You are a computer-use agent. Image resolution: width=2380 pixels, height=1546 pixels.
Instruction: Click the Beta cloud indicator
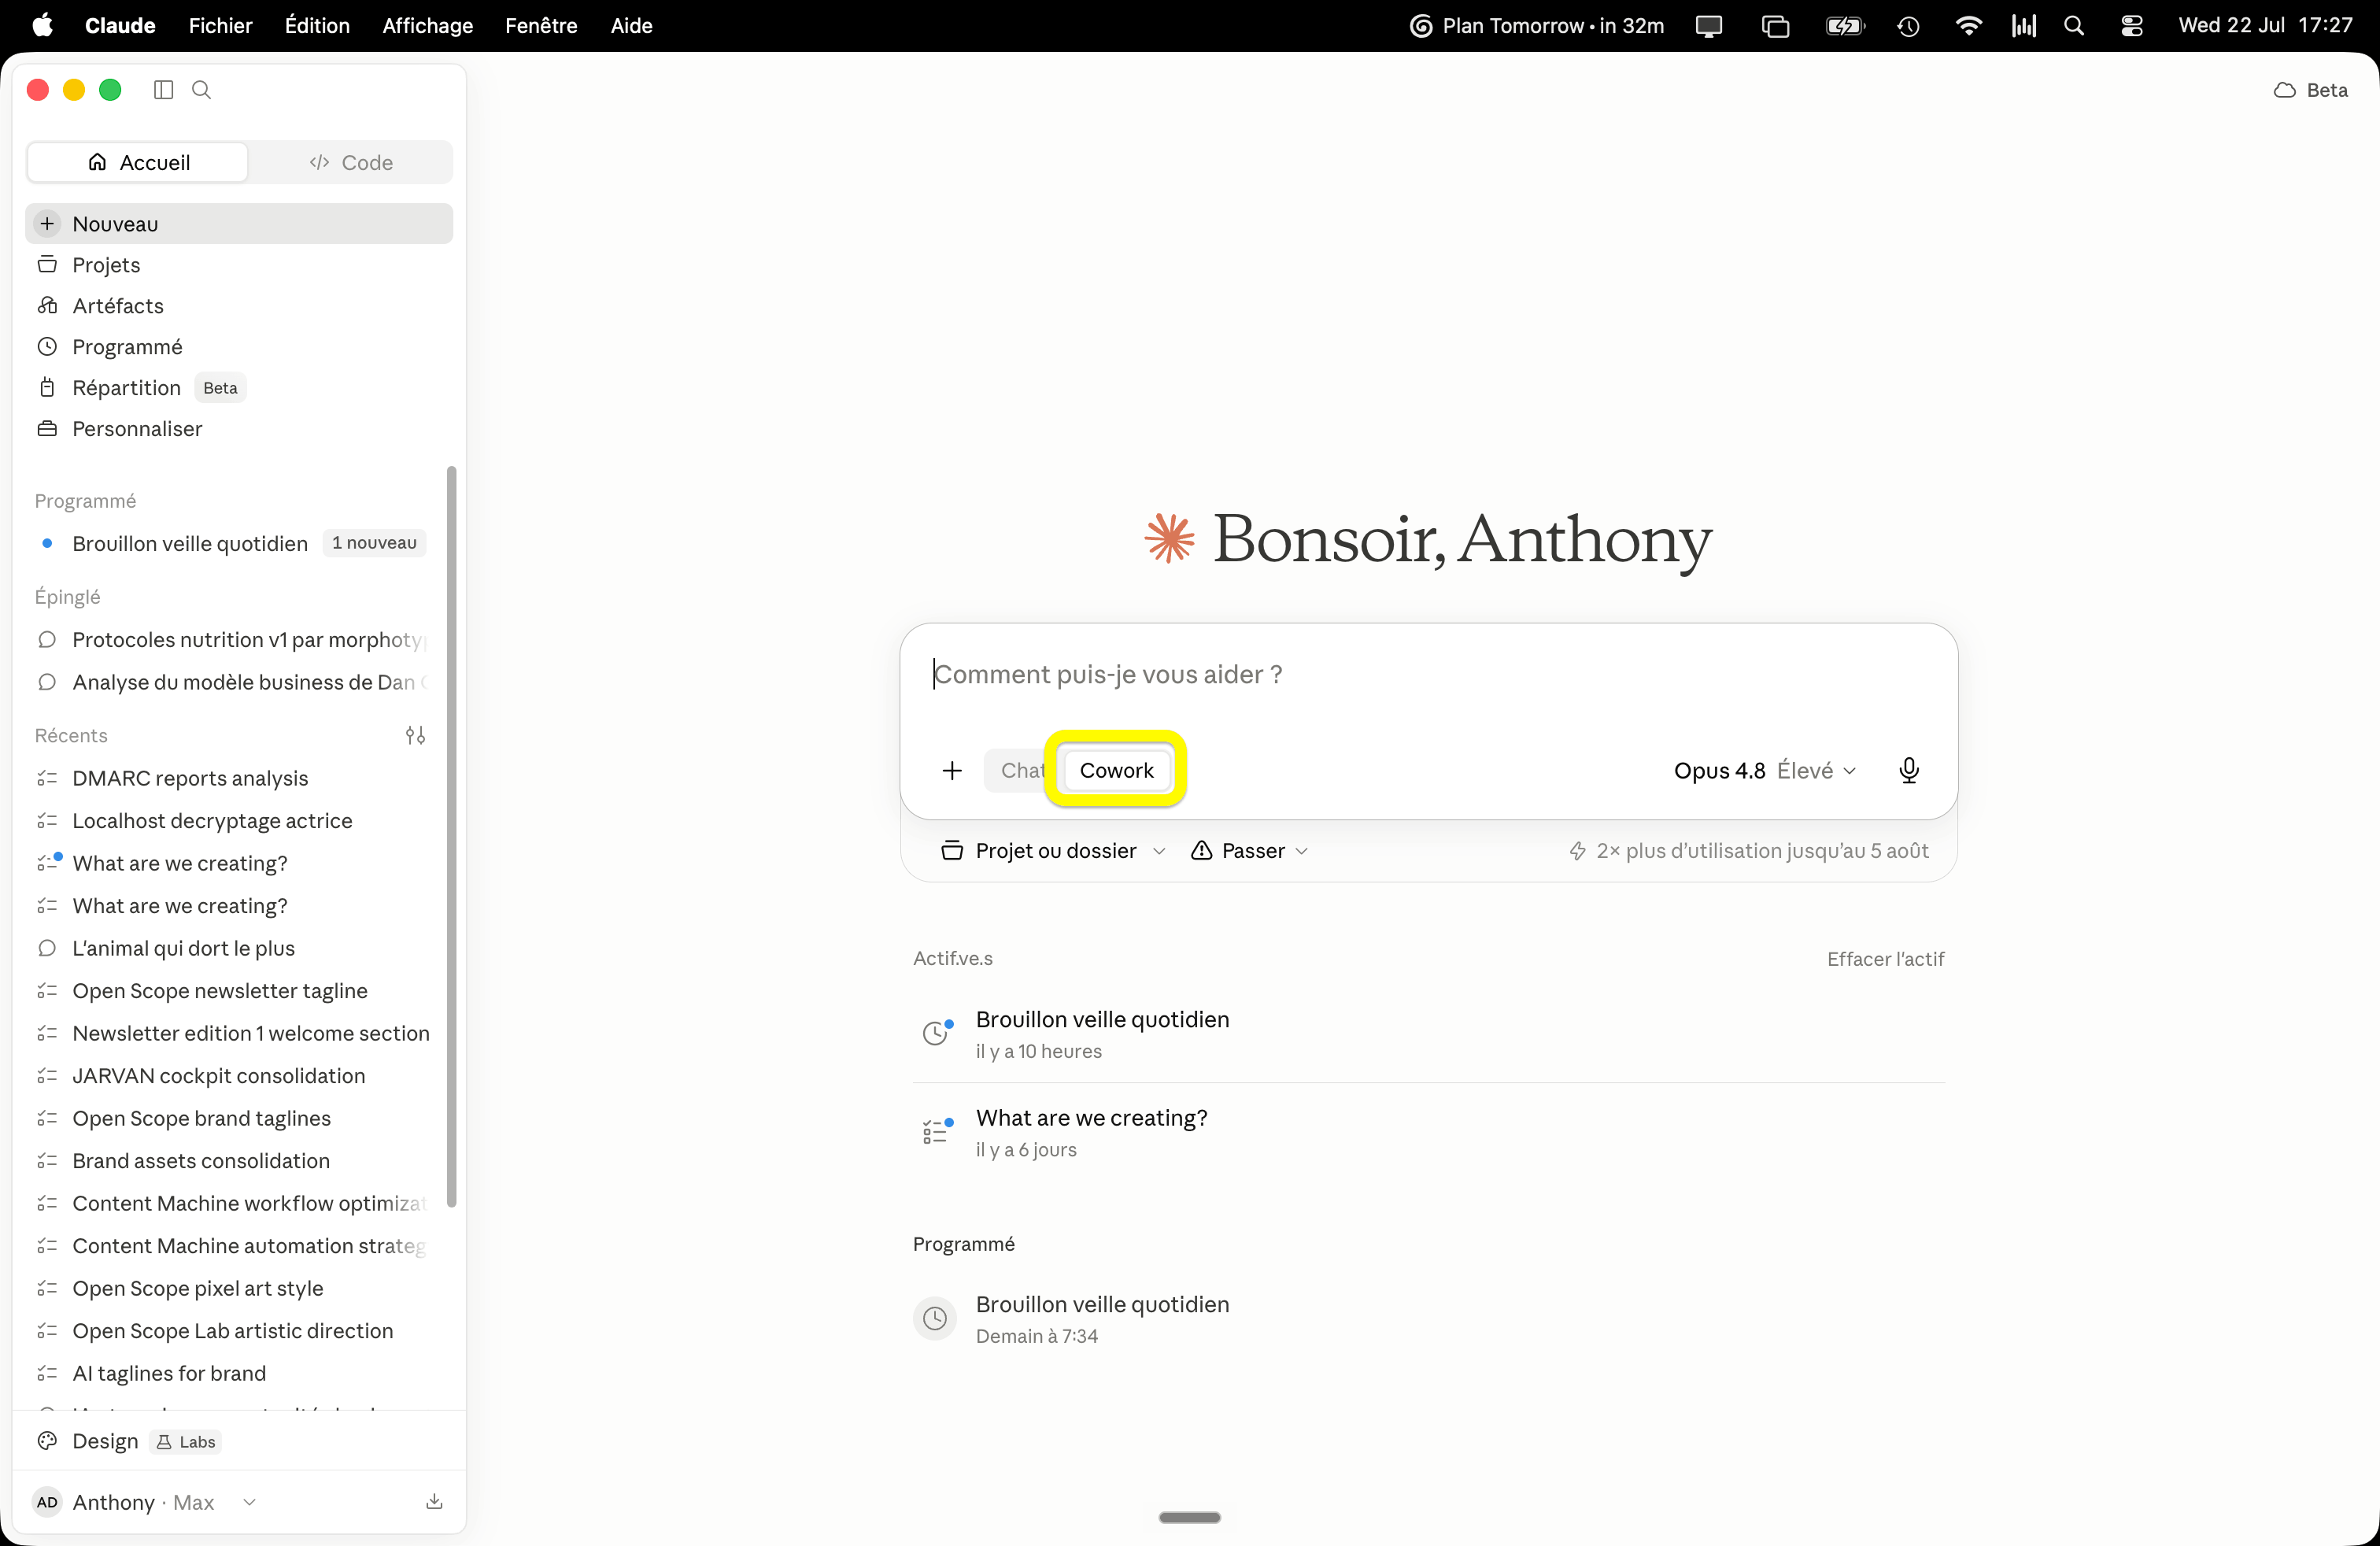[2310, 90]
